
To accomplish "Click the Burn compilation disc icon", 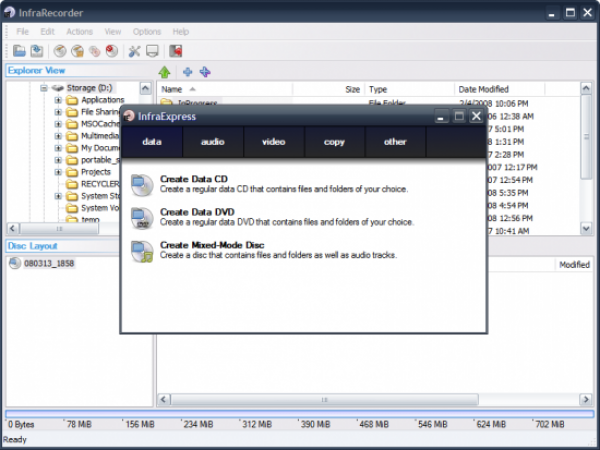I will [60, 51].
